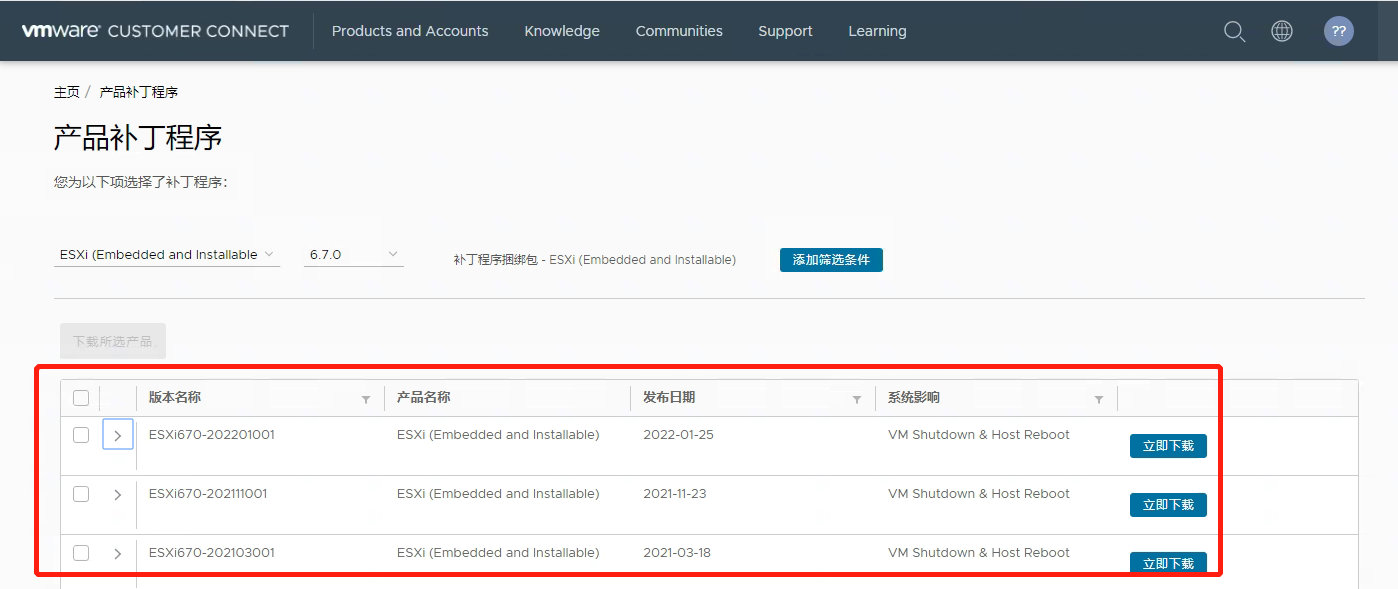Sort by 产品名称 column header

(423, 397)
